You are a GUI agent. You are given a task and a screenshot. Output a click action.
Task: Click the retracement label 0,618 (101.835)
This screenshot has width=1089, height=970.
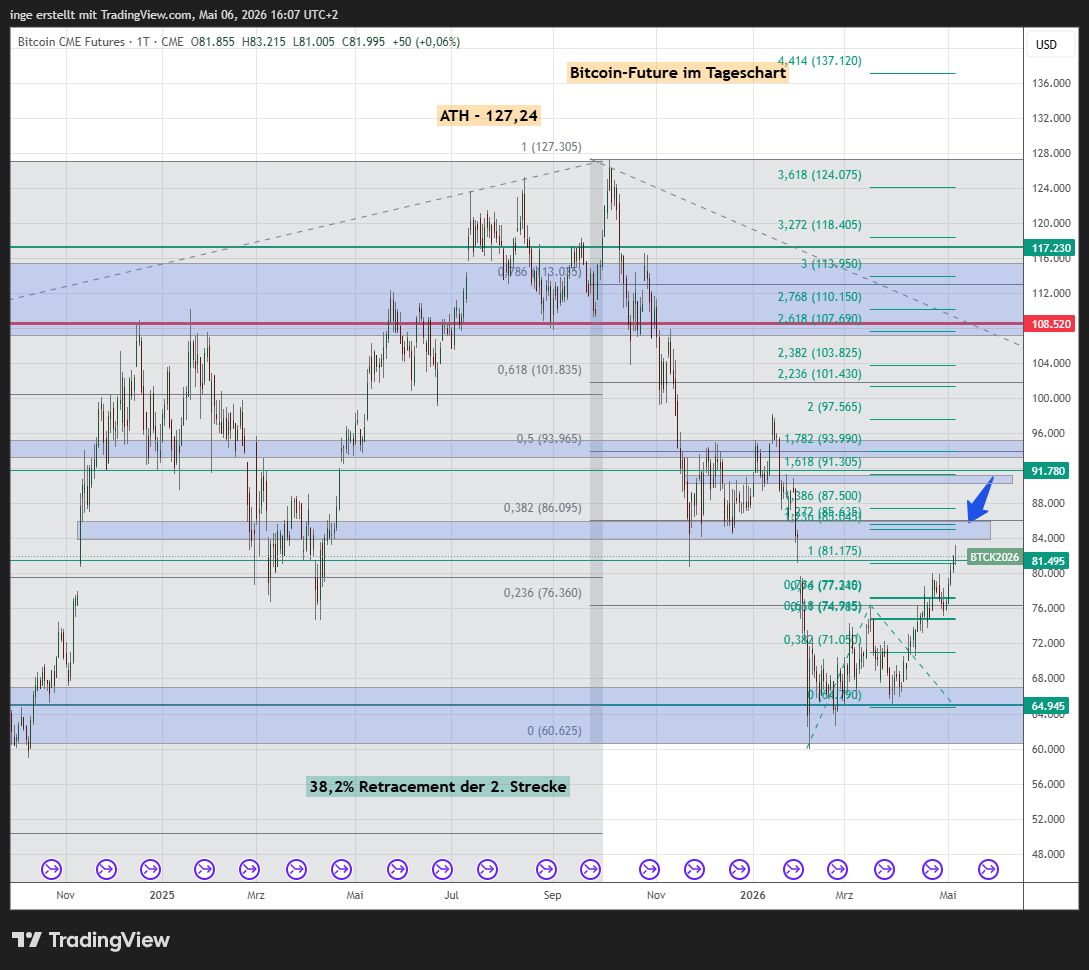(539, 370)
